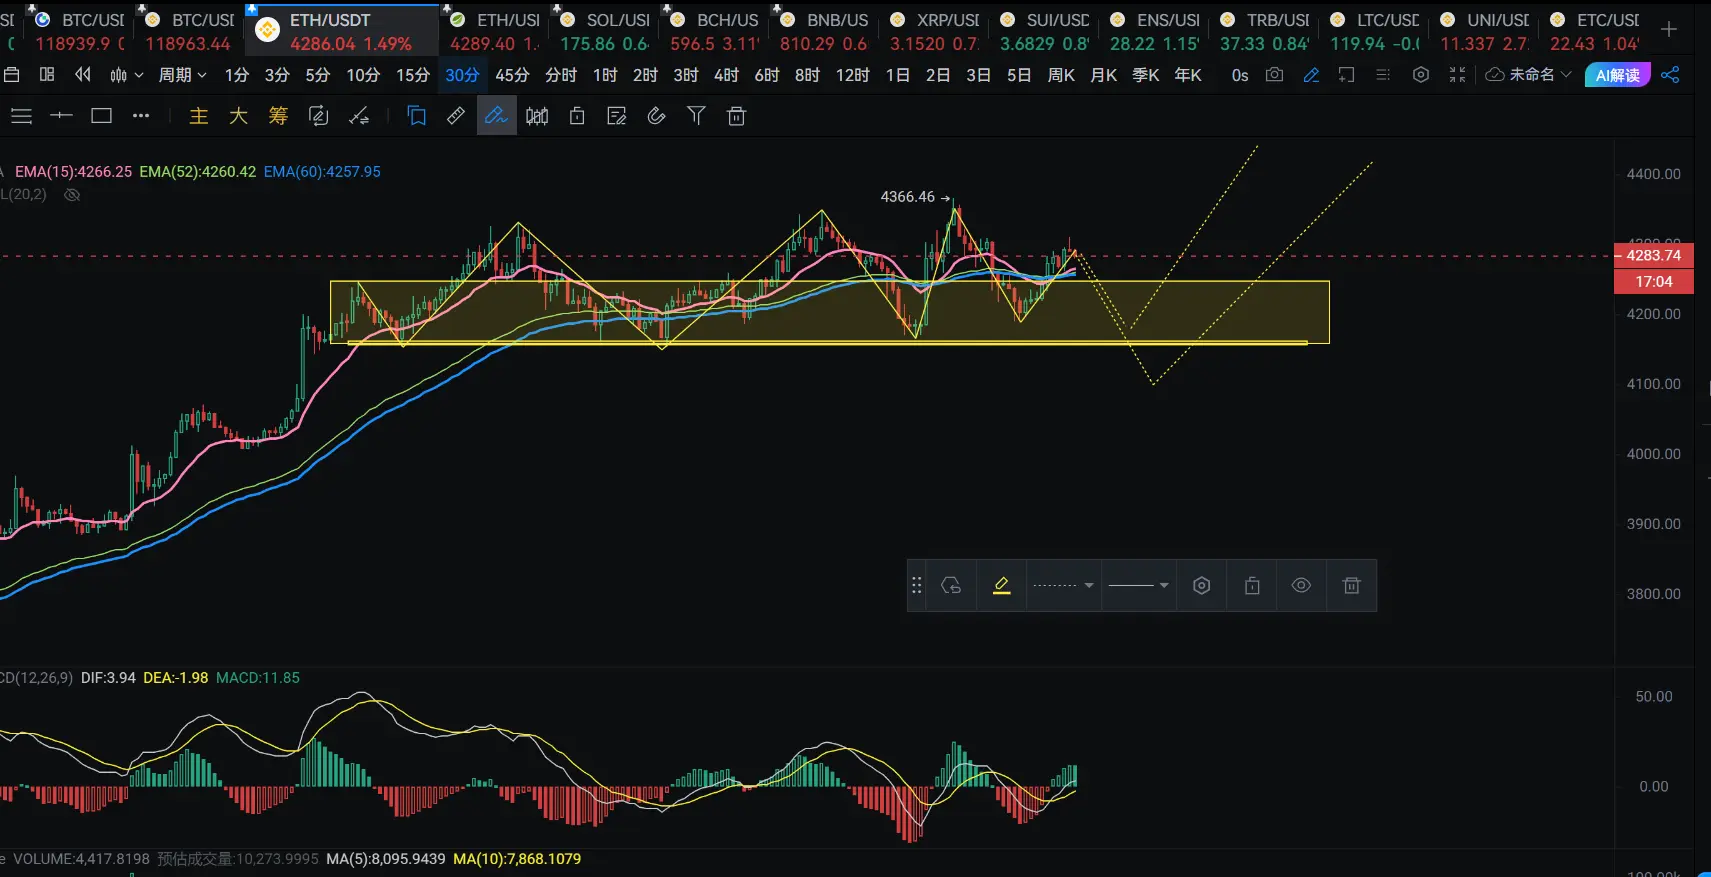The height and width of the screenshot is (877, 1711).
Task: Click the trendline swap arrows icon
Action: tap(359, 116)
